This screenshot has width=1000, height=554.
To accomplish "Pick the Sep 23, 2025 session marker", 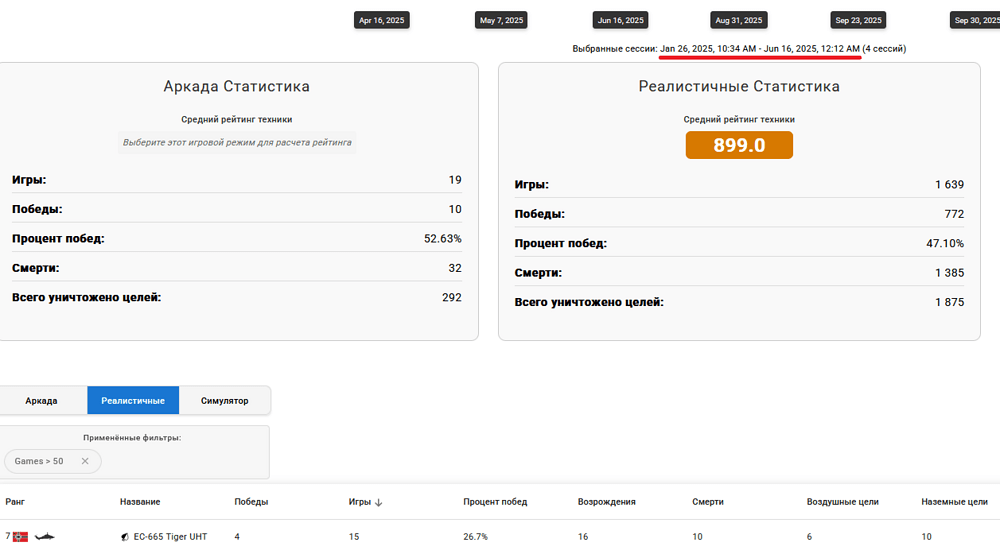I will (x=858, y=20).
